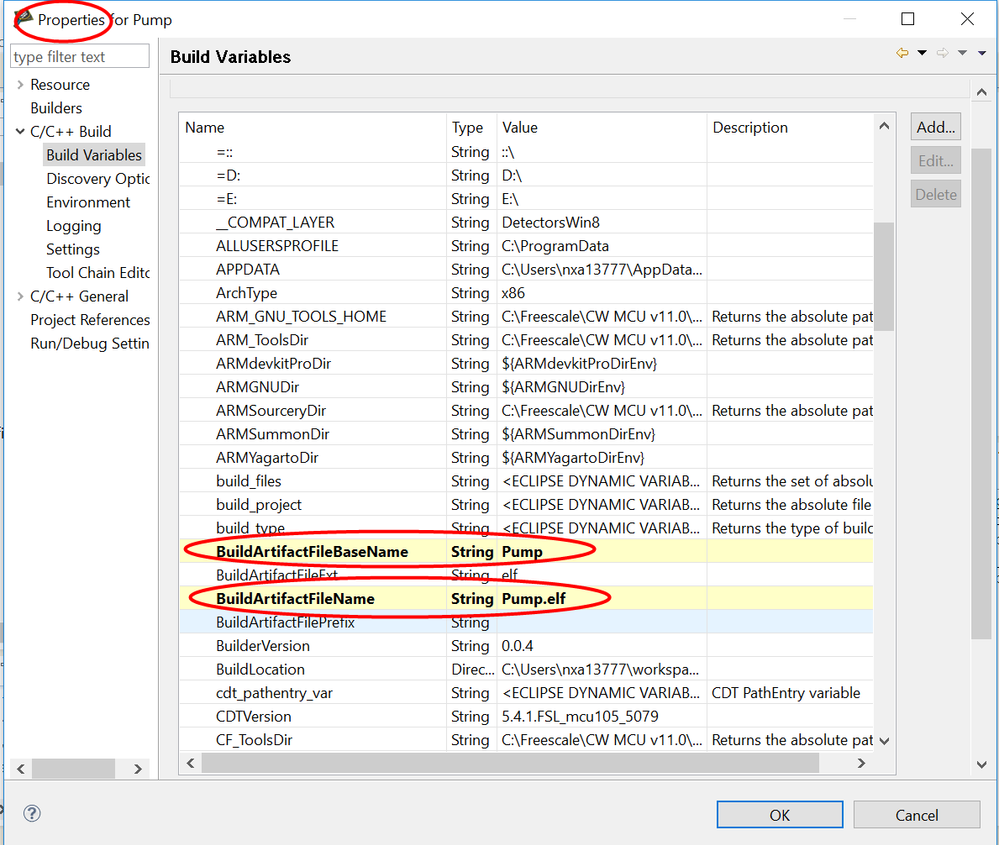Open the Settings page under C/C++ Build

(x=73, y=249)
